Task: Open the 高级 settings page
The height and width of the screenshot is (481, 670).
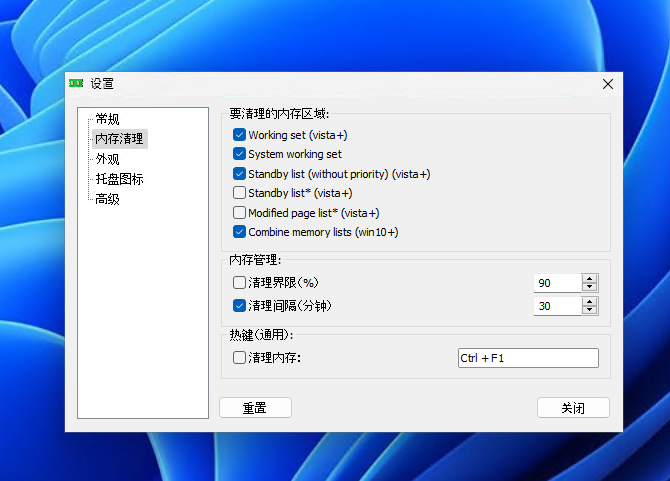Action: (107, 199)
